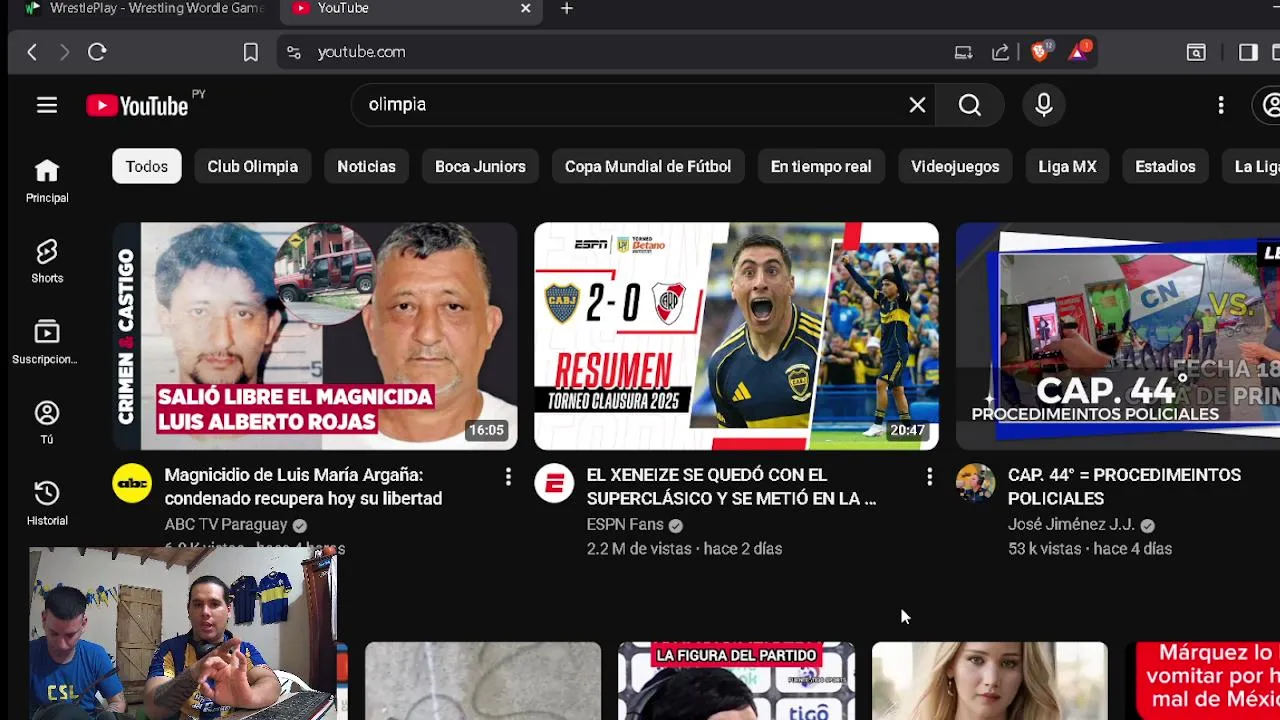Open José Jiménez J.J. channel avatar
This screenshot has width=1280, height=720.
pos(976,484)
